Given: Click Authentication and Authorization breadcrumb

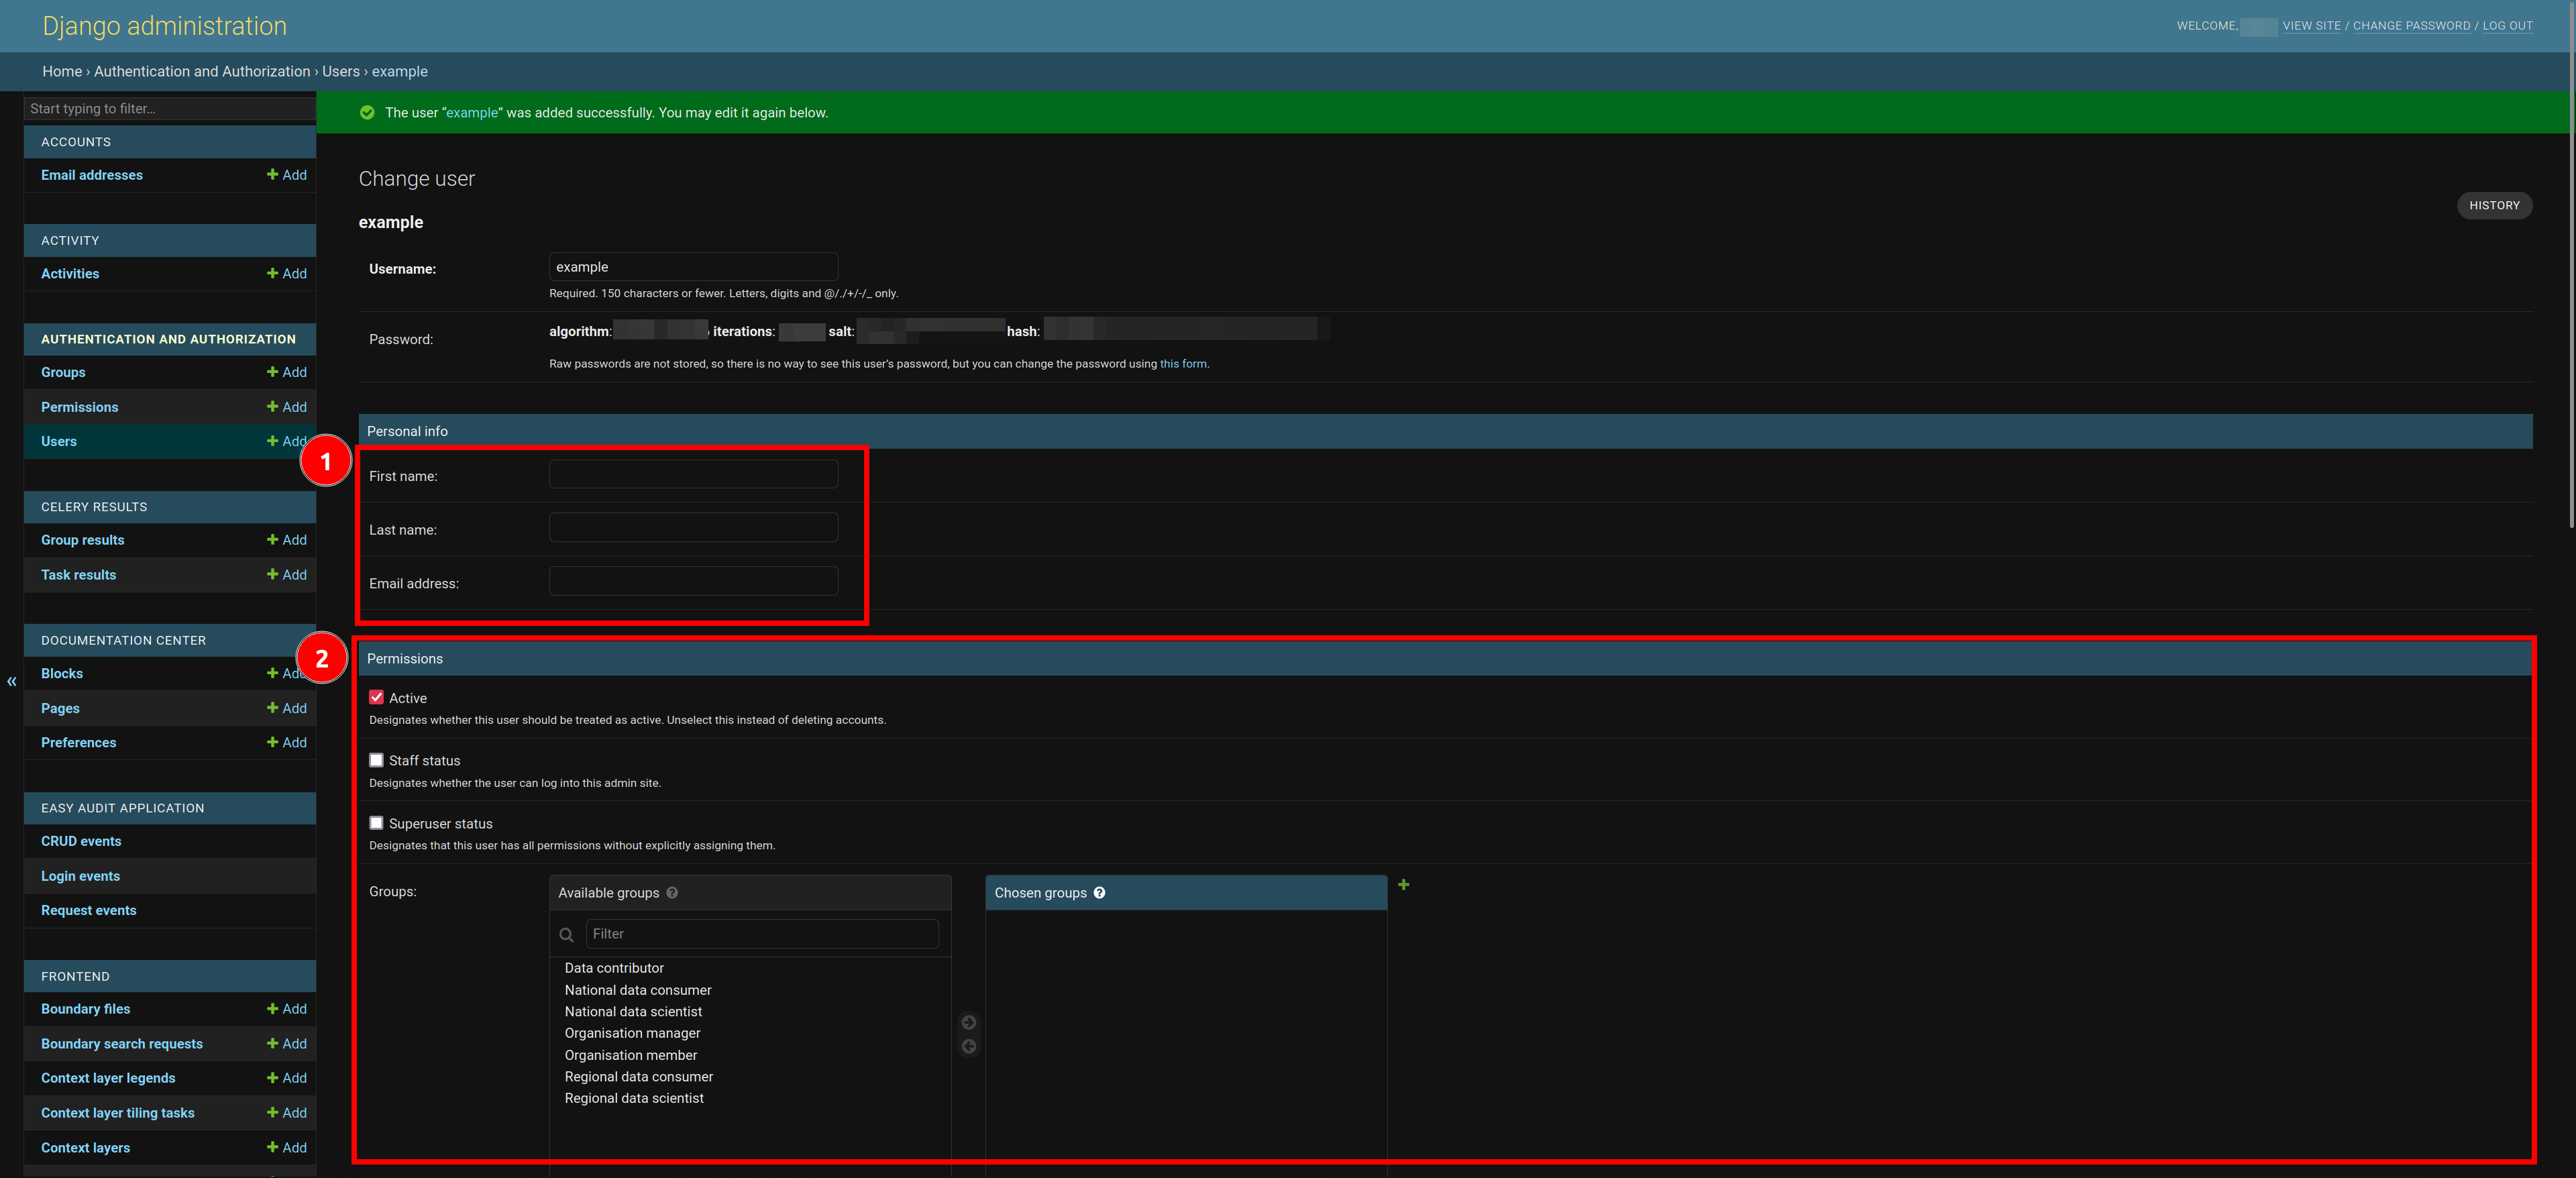Looking at the screenshot, I should pyautogui.click(x=202, y=71).
